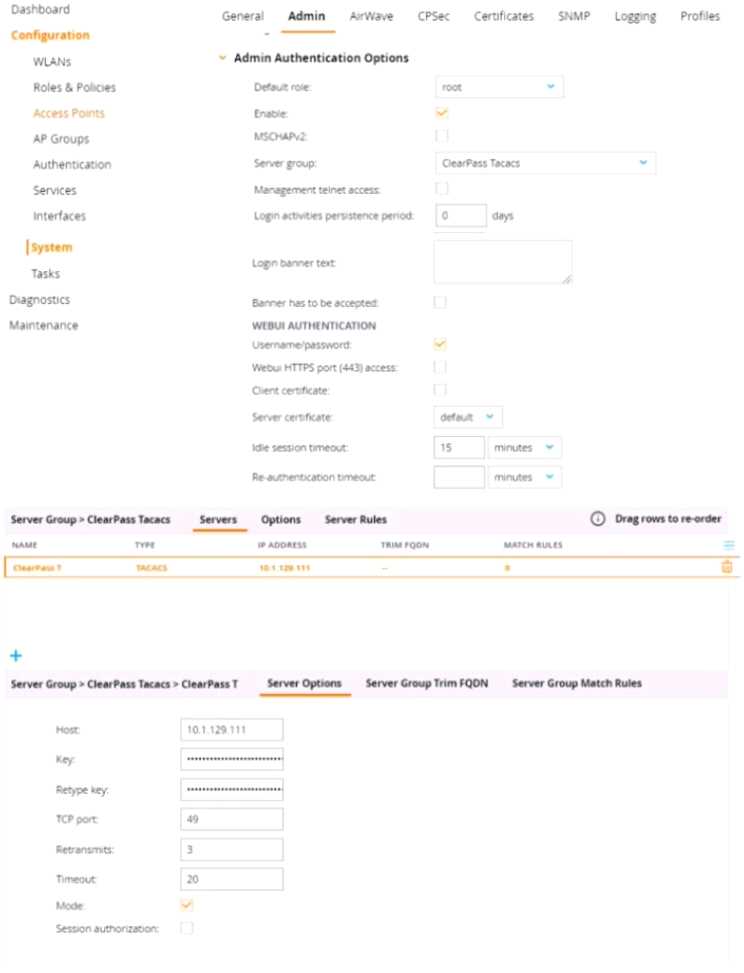Delete the ClearPass T server row
744x973 pixels.
point(727,567)
